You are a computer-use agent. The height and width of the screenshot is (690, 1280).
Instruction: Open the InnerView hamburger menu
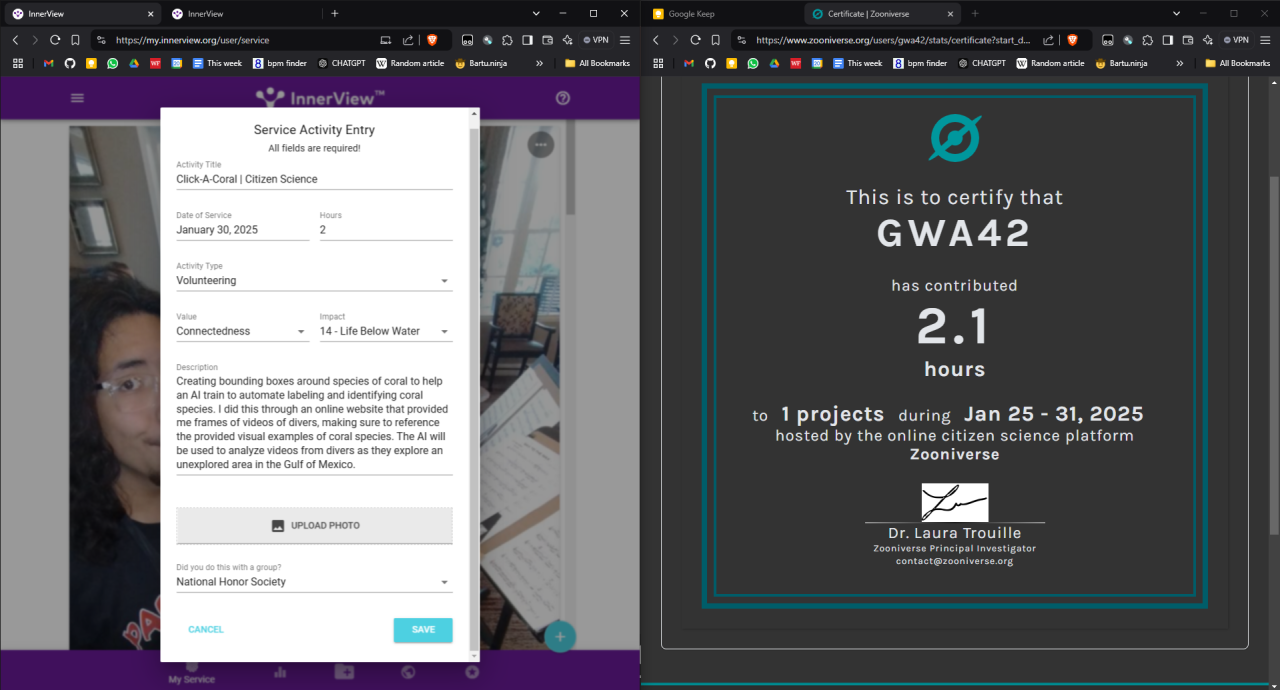point(77,98)
